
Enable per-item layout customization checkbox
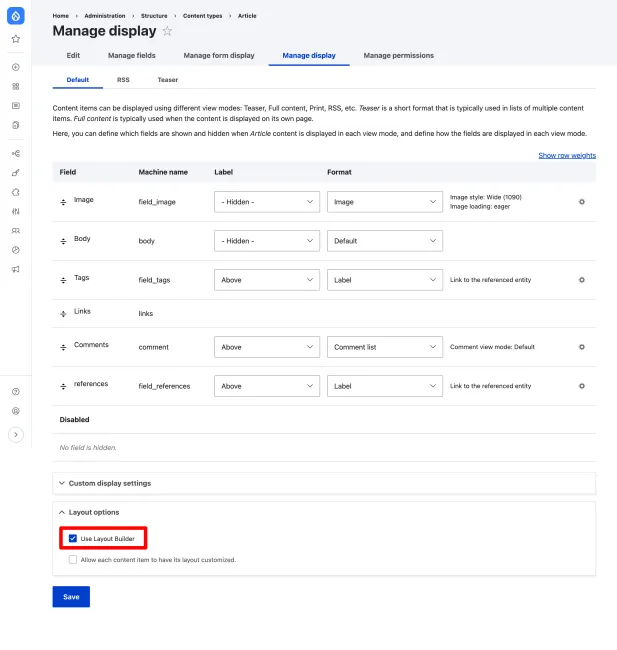(73, 560)
